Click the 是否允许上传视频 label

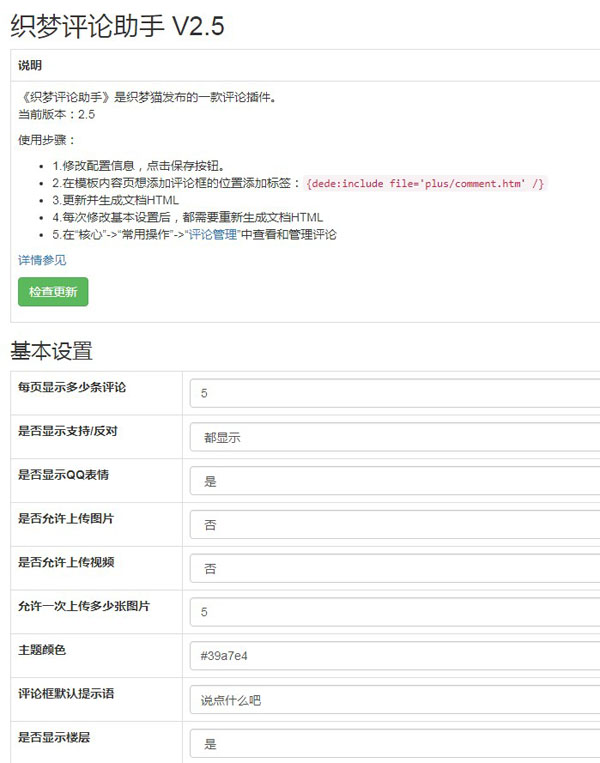(66, 563)
